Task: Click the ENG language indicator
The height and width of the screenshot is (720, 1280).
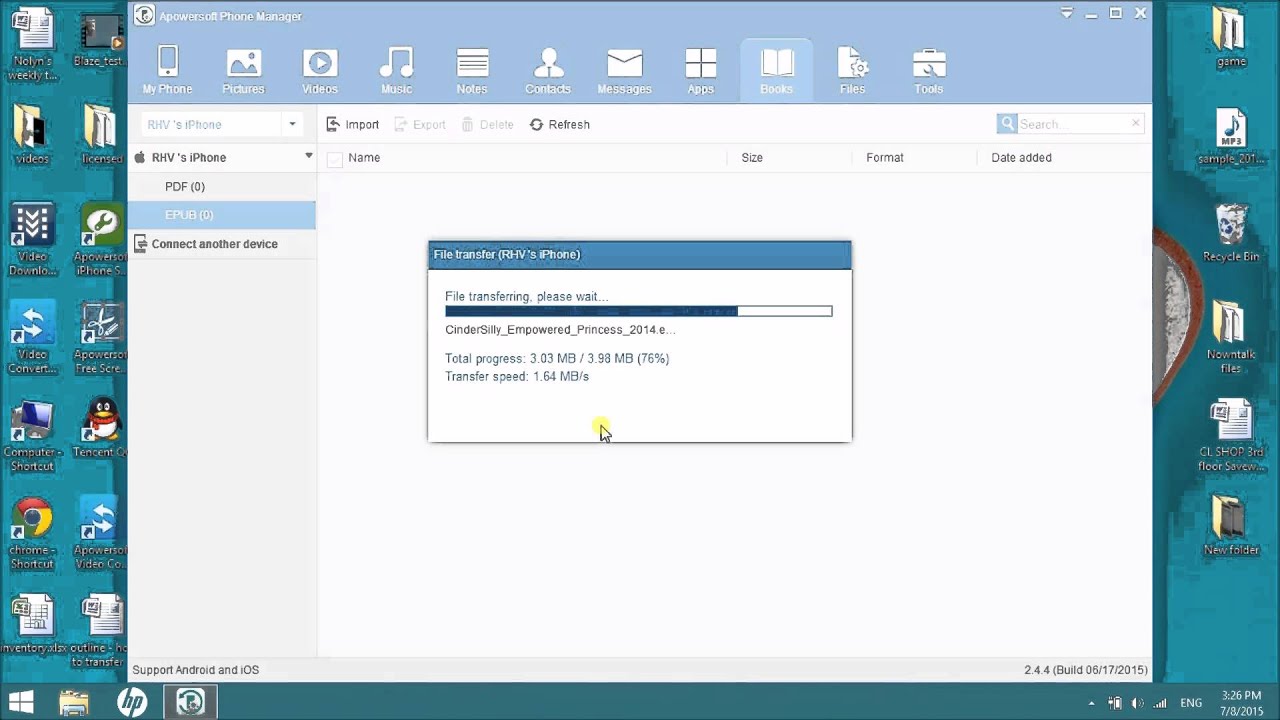Action: [x=1191, y=704]
